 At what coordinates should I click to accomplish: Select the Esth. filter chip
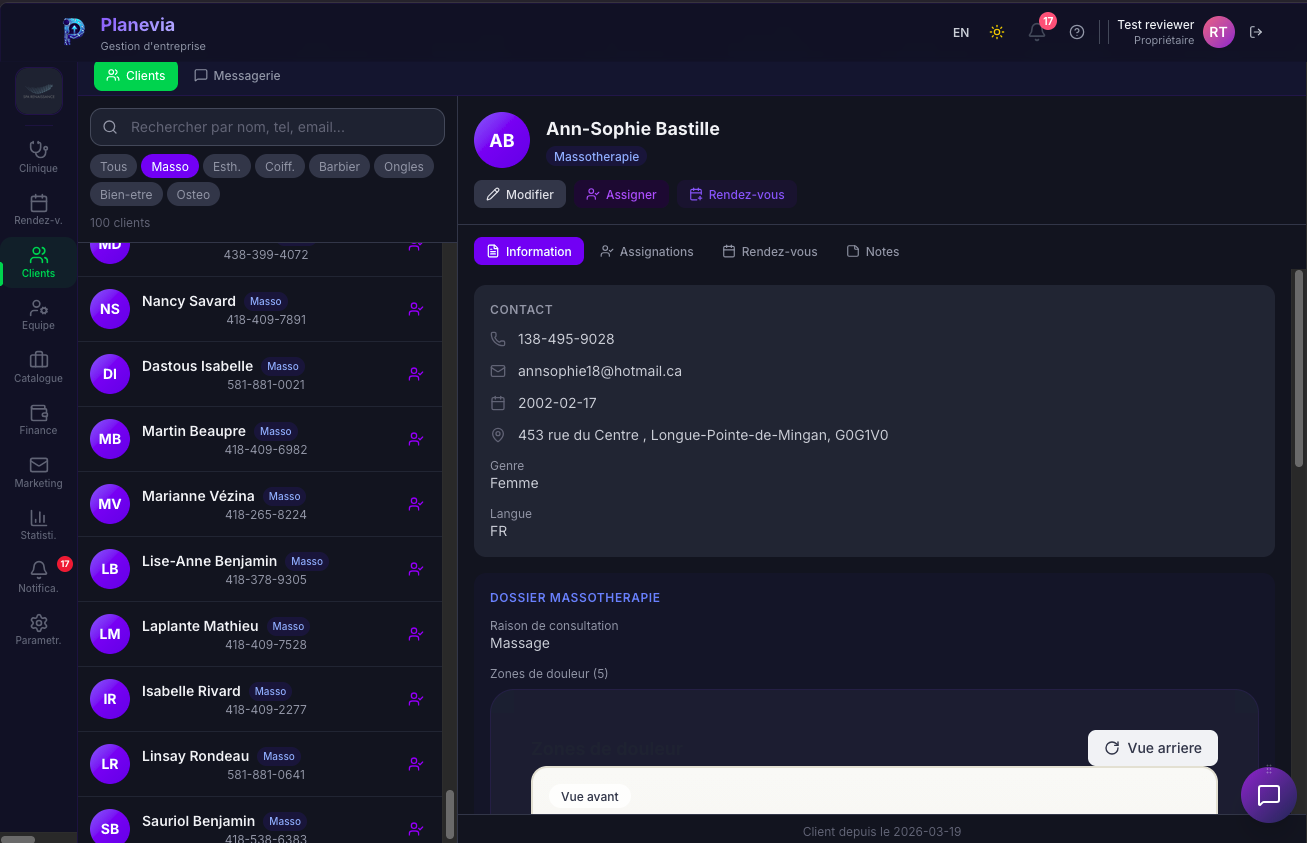pos(227,166)
